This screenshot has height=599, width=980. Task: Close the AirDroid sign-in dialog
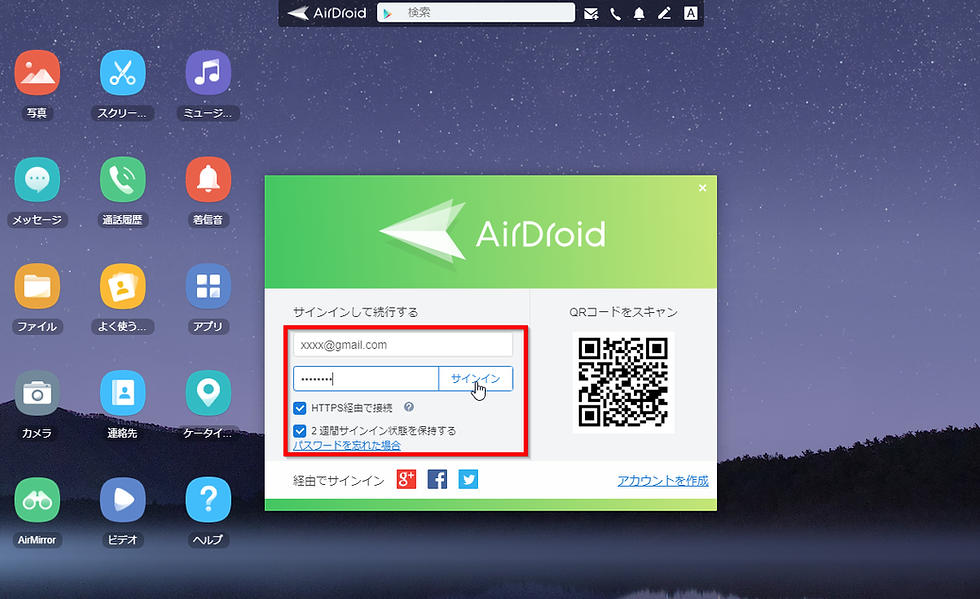[702, 188]
